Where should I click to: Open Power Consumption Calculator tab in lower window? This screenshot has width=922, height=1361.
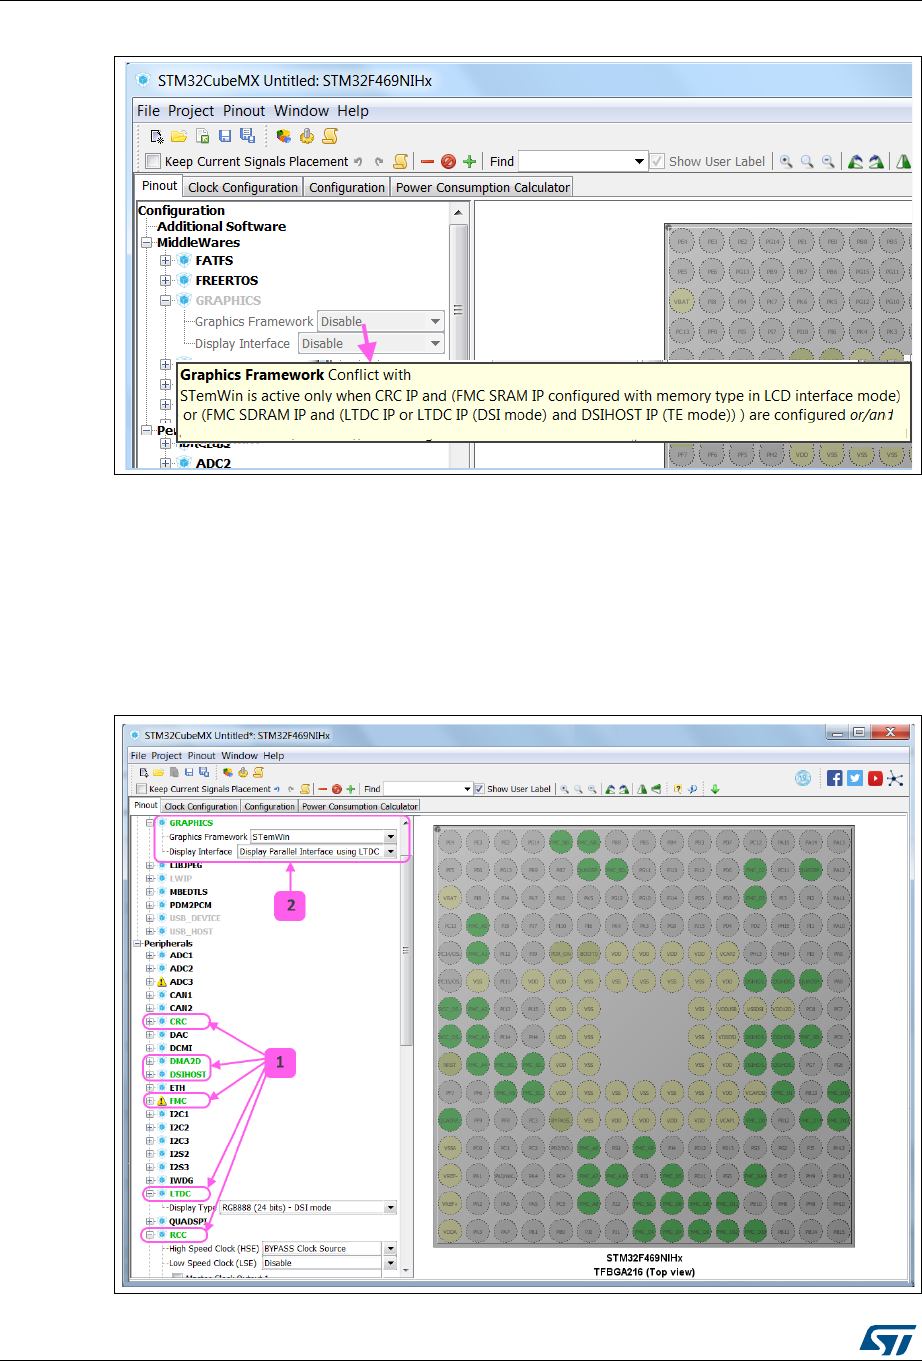click(360, 806)
